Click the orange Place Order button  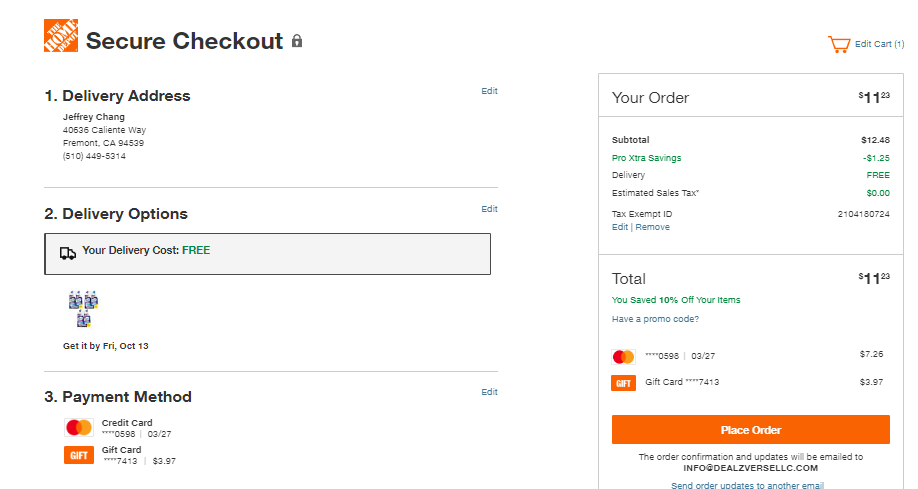[x=751, y=430]
